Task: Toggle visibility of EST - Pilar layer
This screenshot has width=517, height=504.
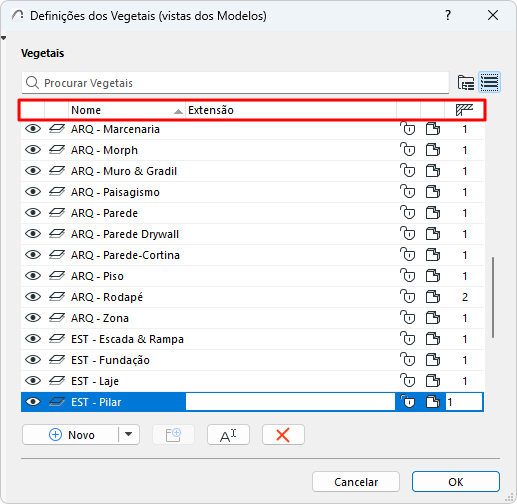Action: [33, 402]
